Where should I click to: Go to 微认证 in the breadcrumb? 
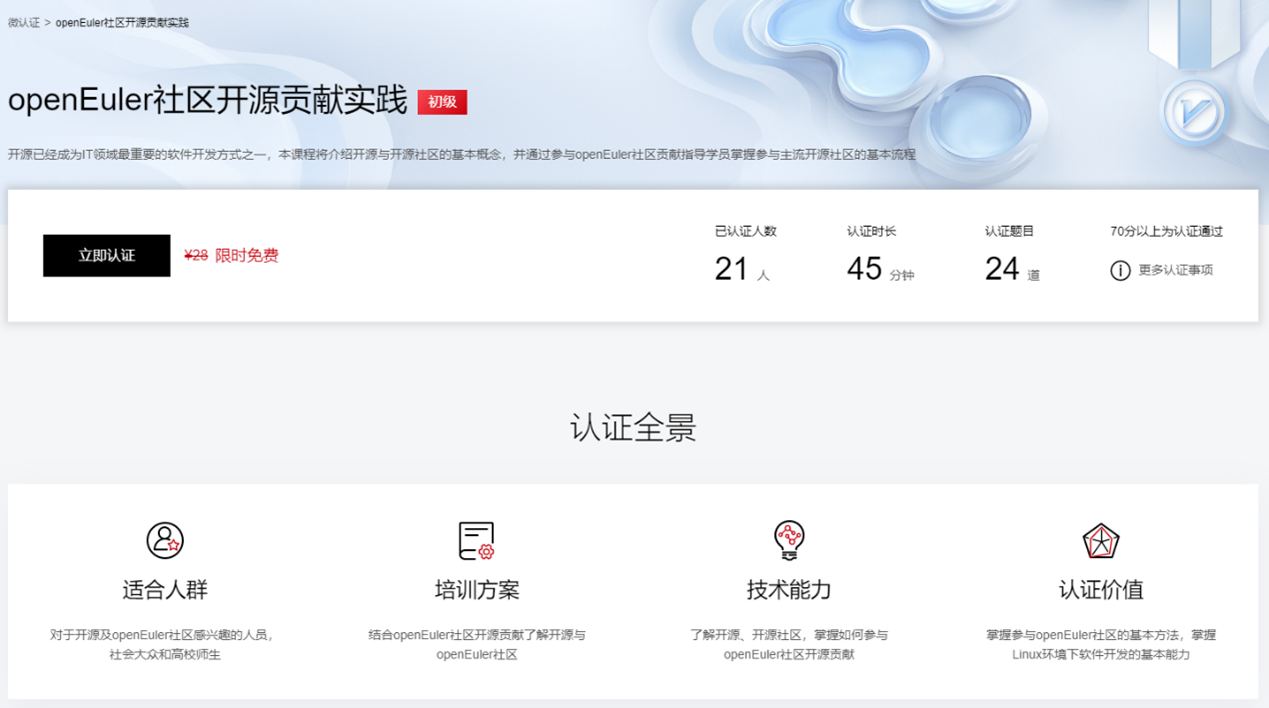click(24, 22)
